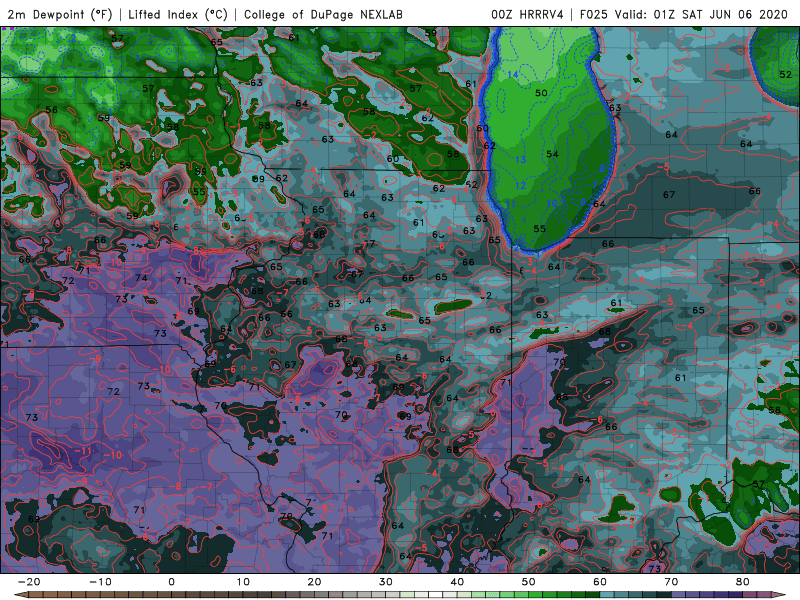Viewport: 800px width, 600px height.
Task: Click the 54 dewpoint value over the lake
Action: coord(553,154)
